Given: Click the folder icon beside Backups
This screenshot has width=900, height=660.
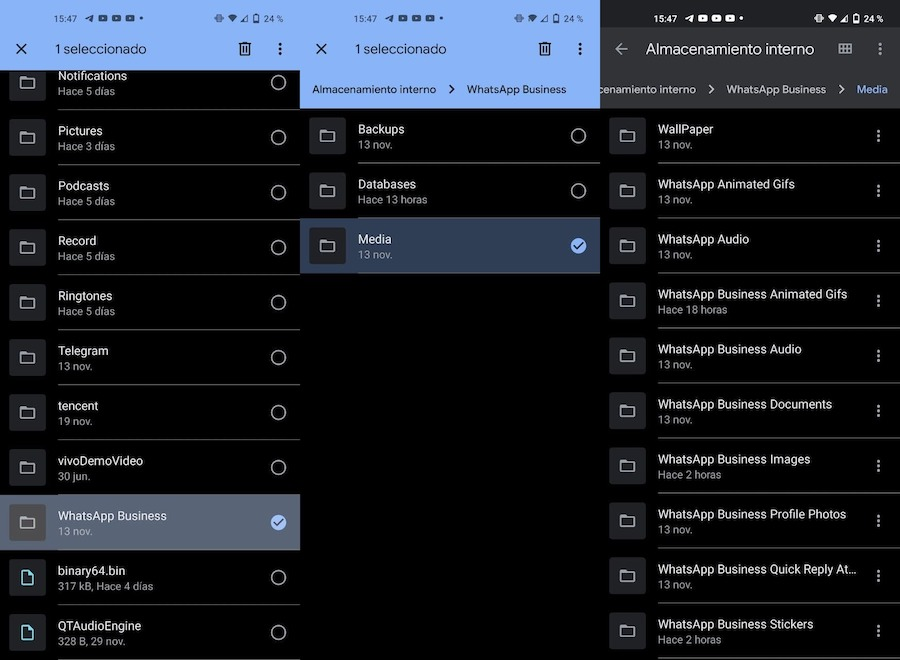Looking at the screenshot, I should (x=327, y=135).
